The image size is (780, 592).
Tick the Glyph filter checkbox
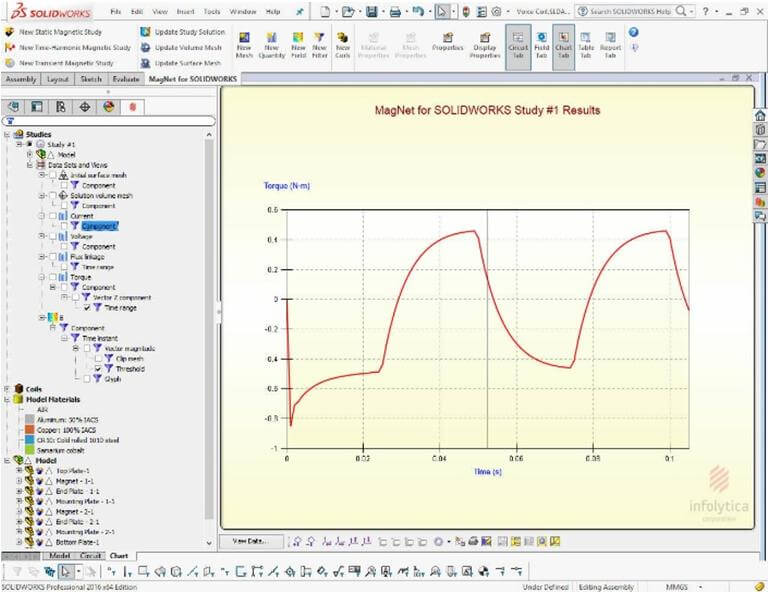pos(87,379)
